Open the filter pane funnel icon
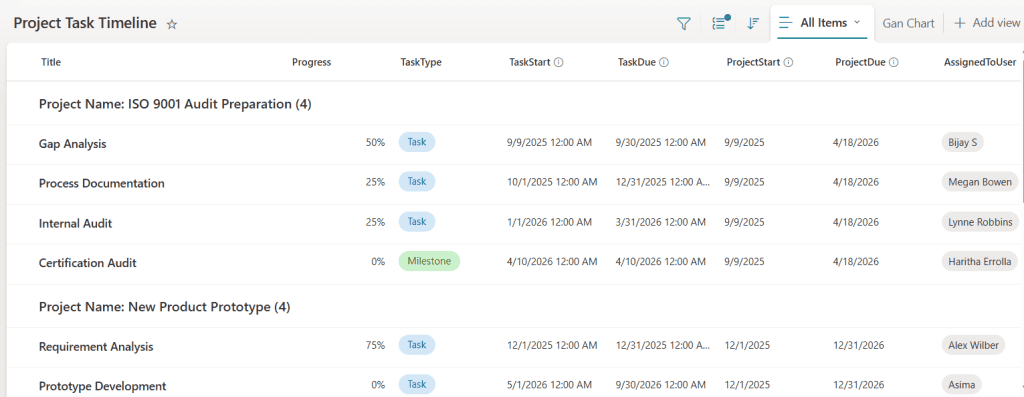The width and height of the screenshot is (1024, 397). click(683, 24)
